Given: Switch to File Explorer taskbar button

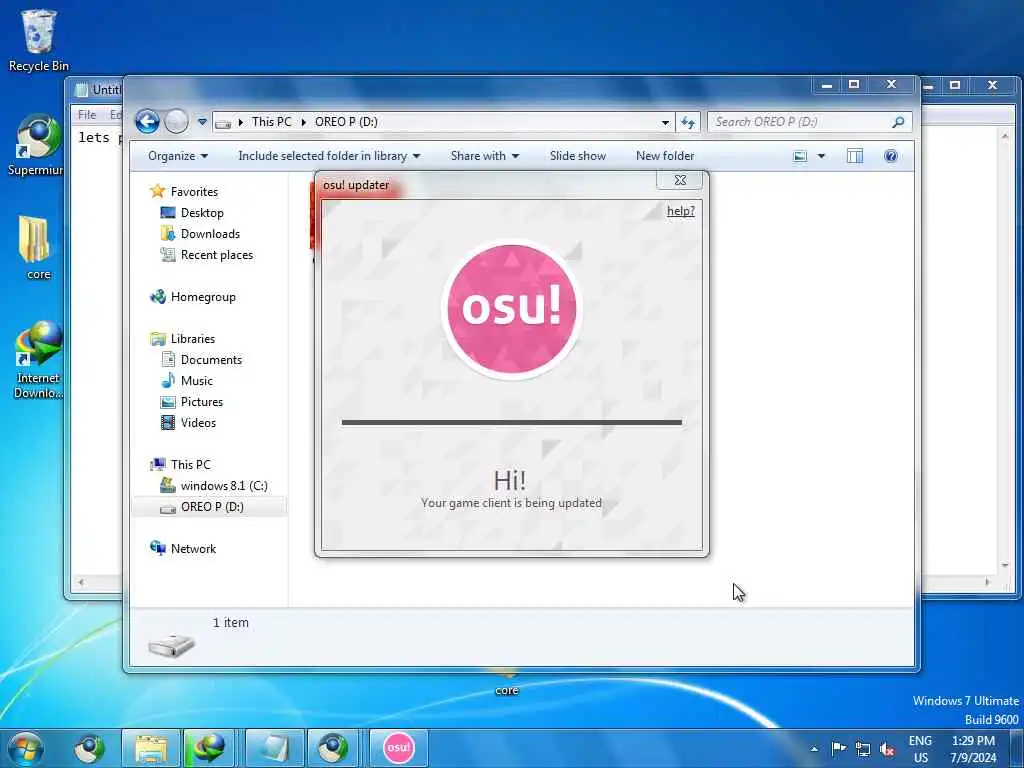Looking at the screenshot, I should [x=151, y=748].
